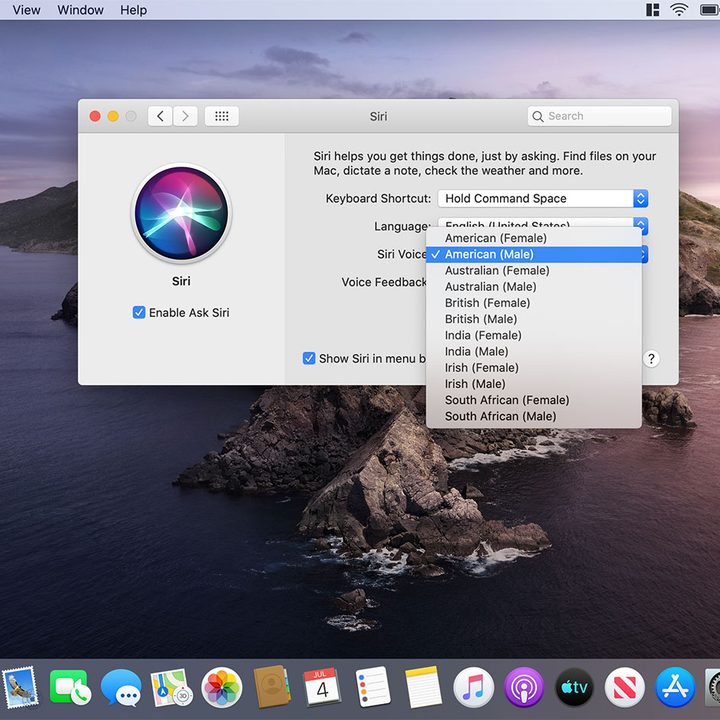Close the Siri preferences window
Screen dimensions: 720x720
click(95, 116)
